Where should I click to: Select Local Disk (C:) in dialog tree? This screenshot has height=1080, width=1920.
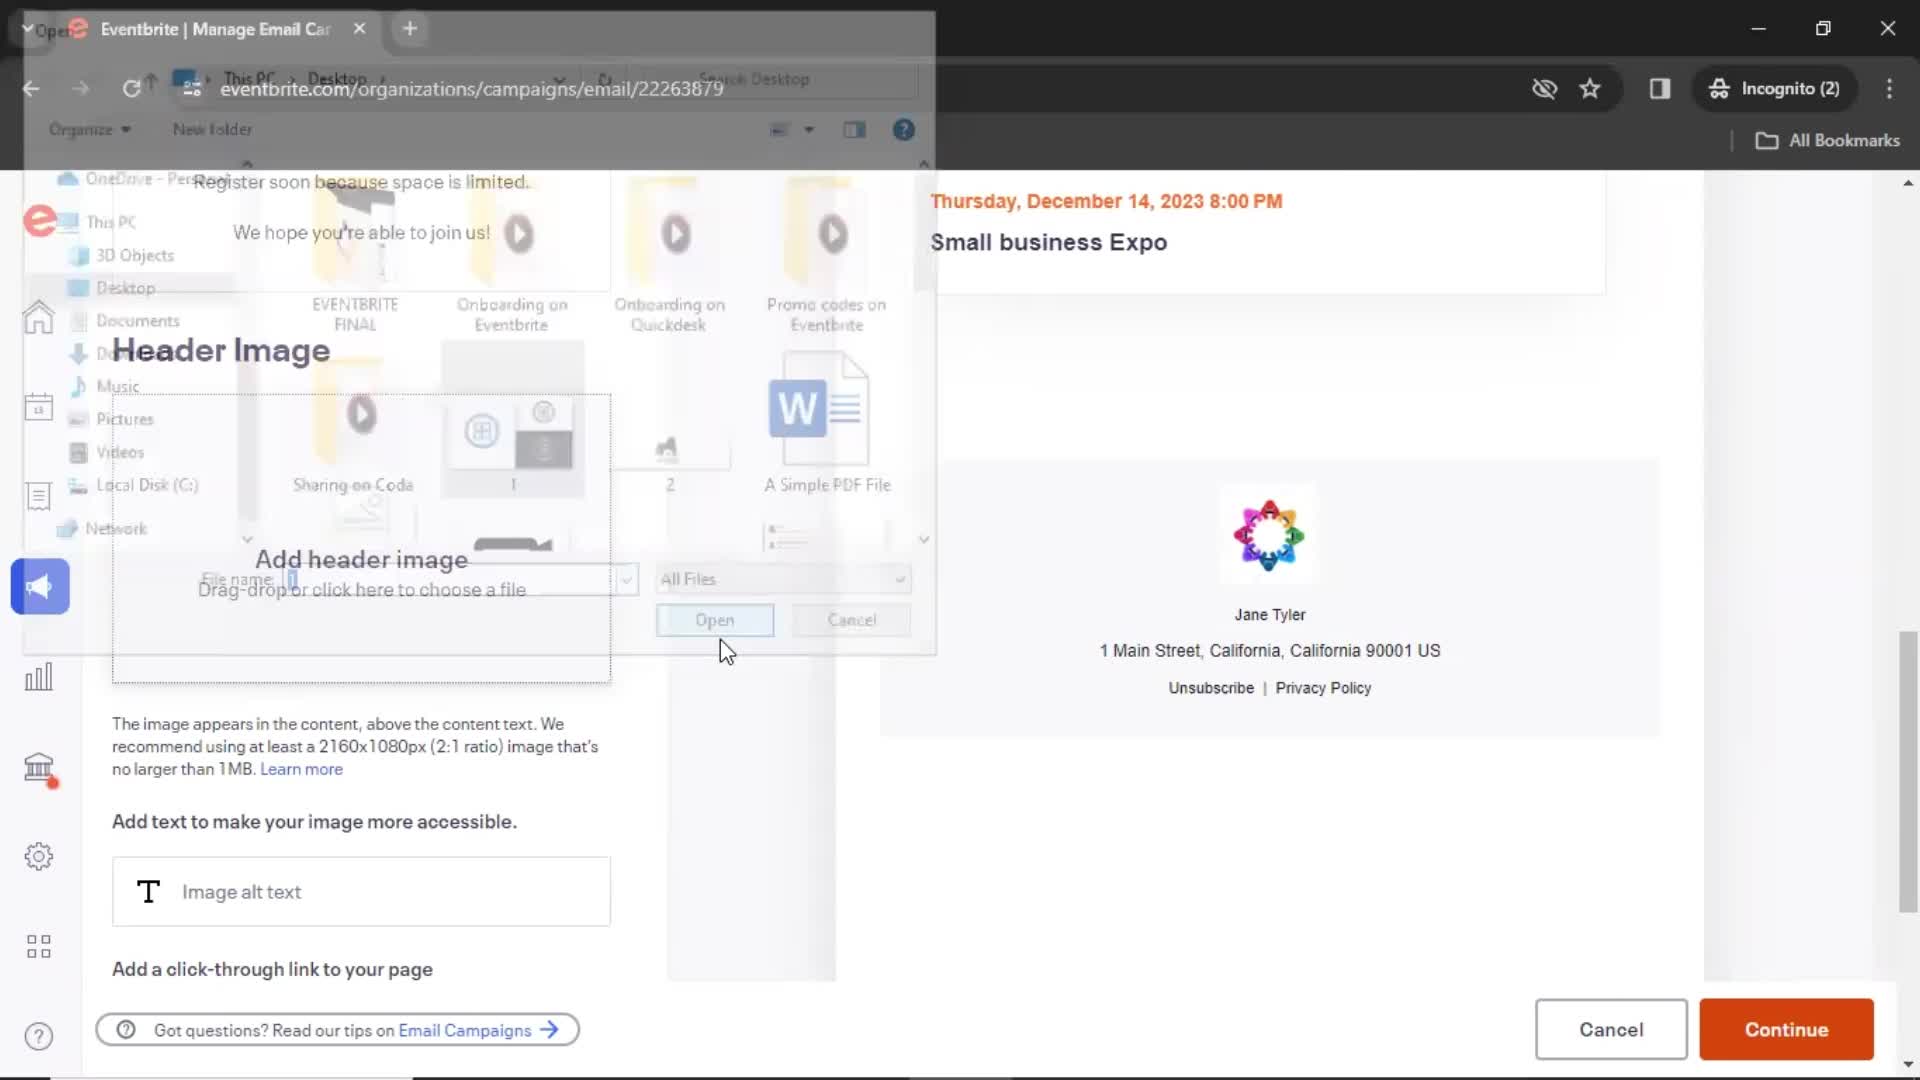point(134,485)
